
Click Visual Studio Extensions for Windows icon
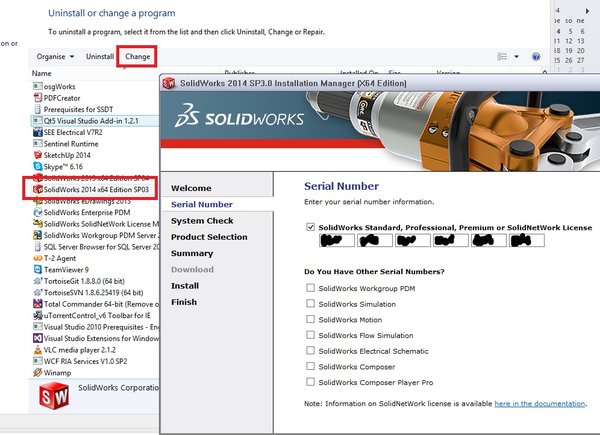pyautogui.click(x=38, y=338)
